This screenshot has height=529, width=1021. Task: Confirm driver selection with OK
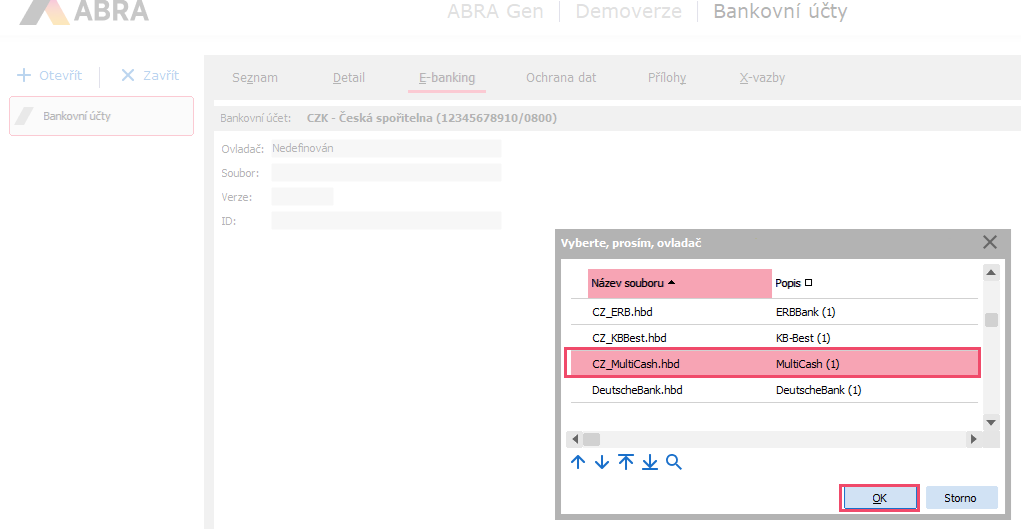[879, 498]
